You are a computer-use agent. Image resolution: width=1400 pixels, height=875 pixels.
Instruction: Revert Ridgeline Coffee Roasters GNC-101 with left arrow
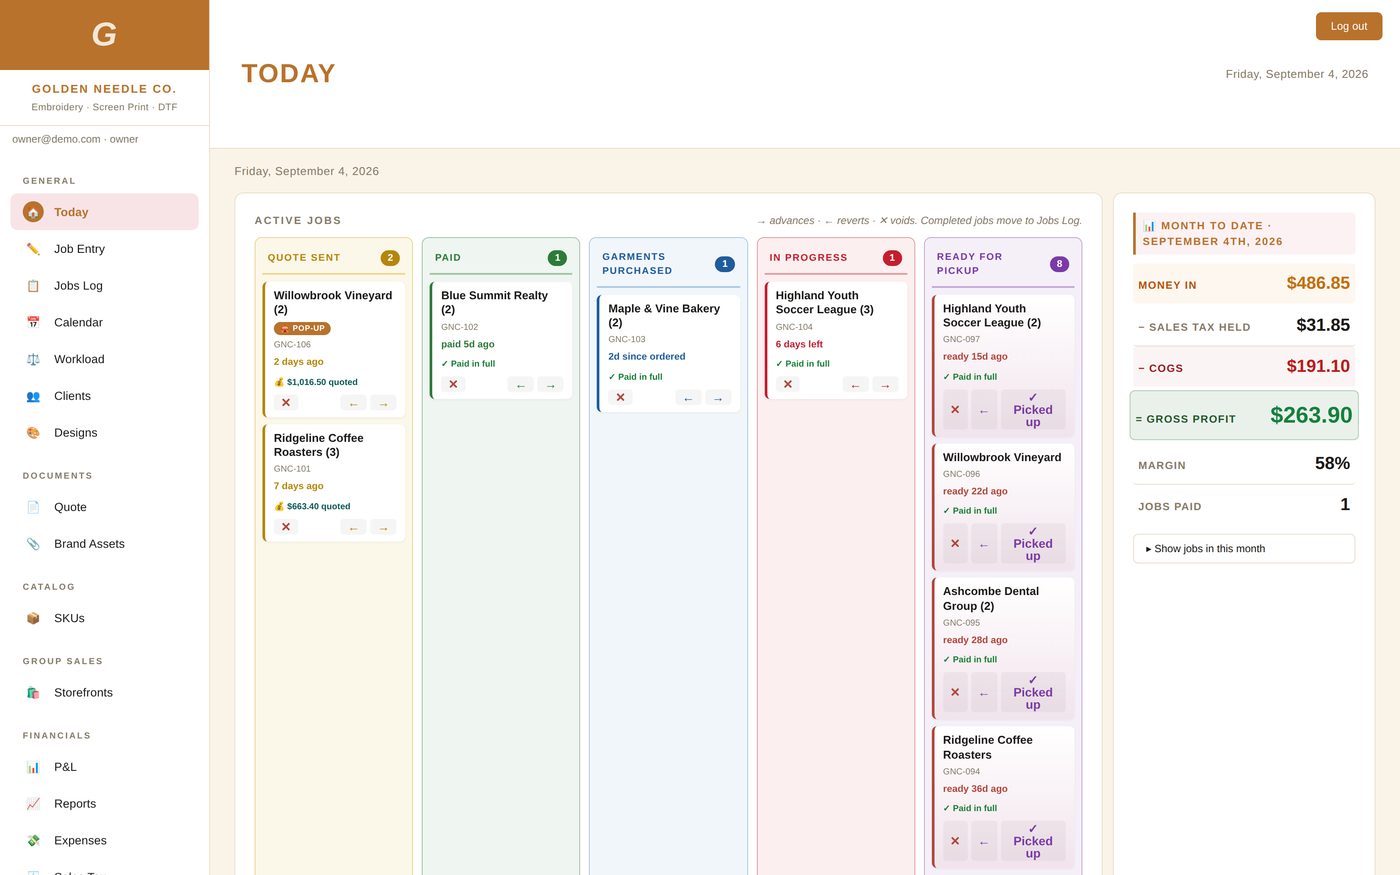[353, 527]
